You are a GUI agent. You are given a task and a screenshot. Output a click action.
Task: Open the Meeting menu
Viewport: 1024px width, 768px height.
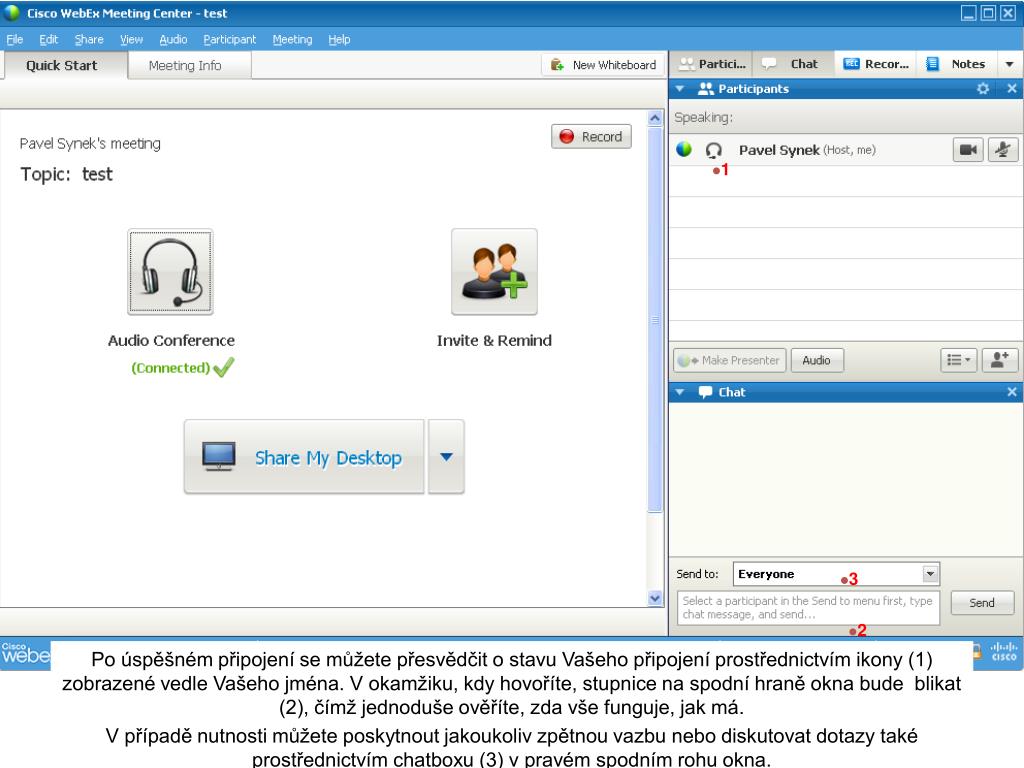click(x=293, y=39)
